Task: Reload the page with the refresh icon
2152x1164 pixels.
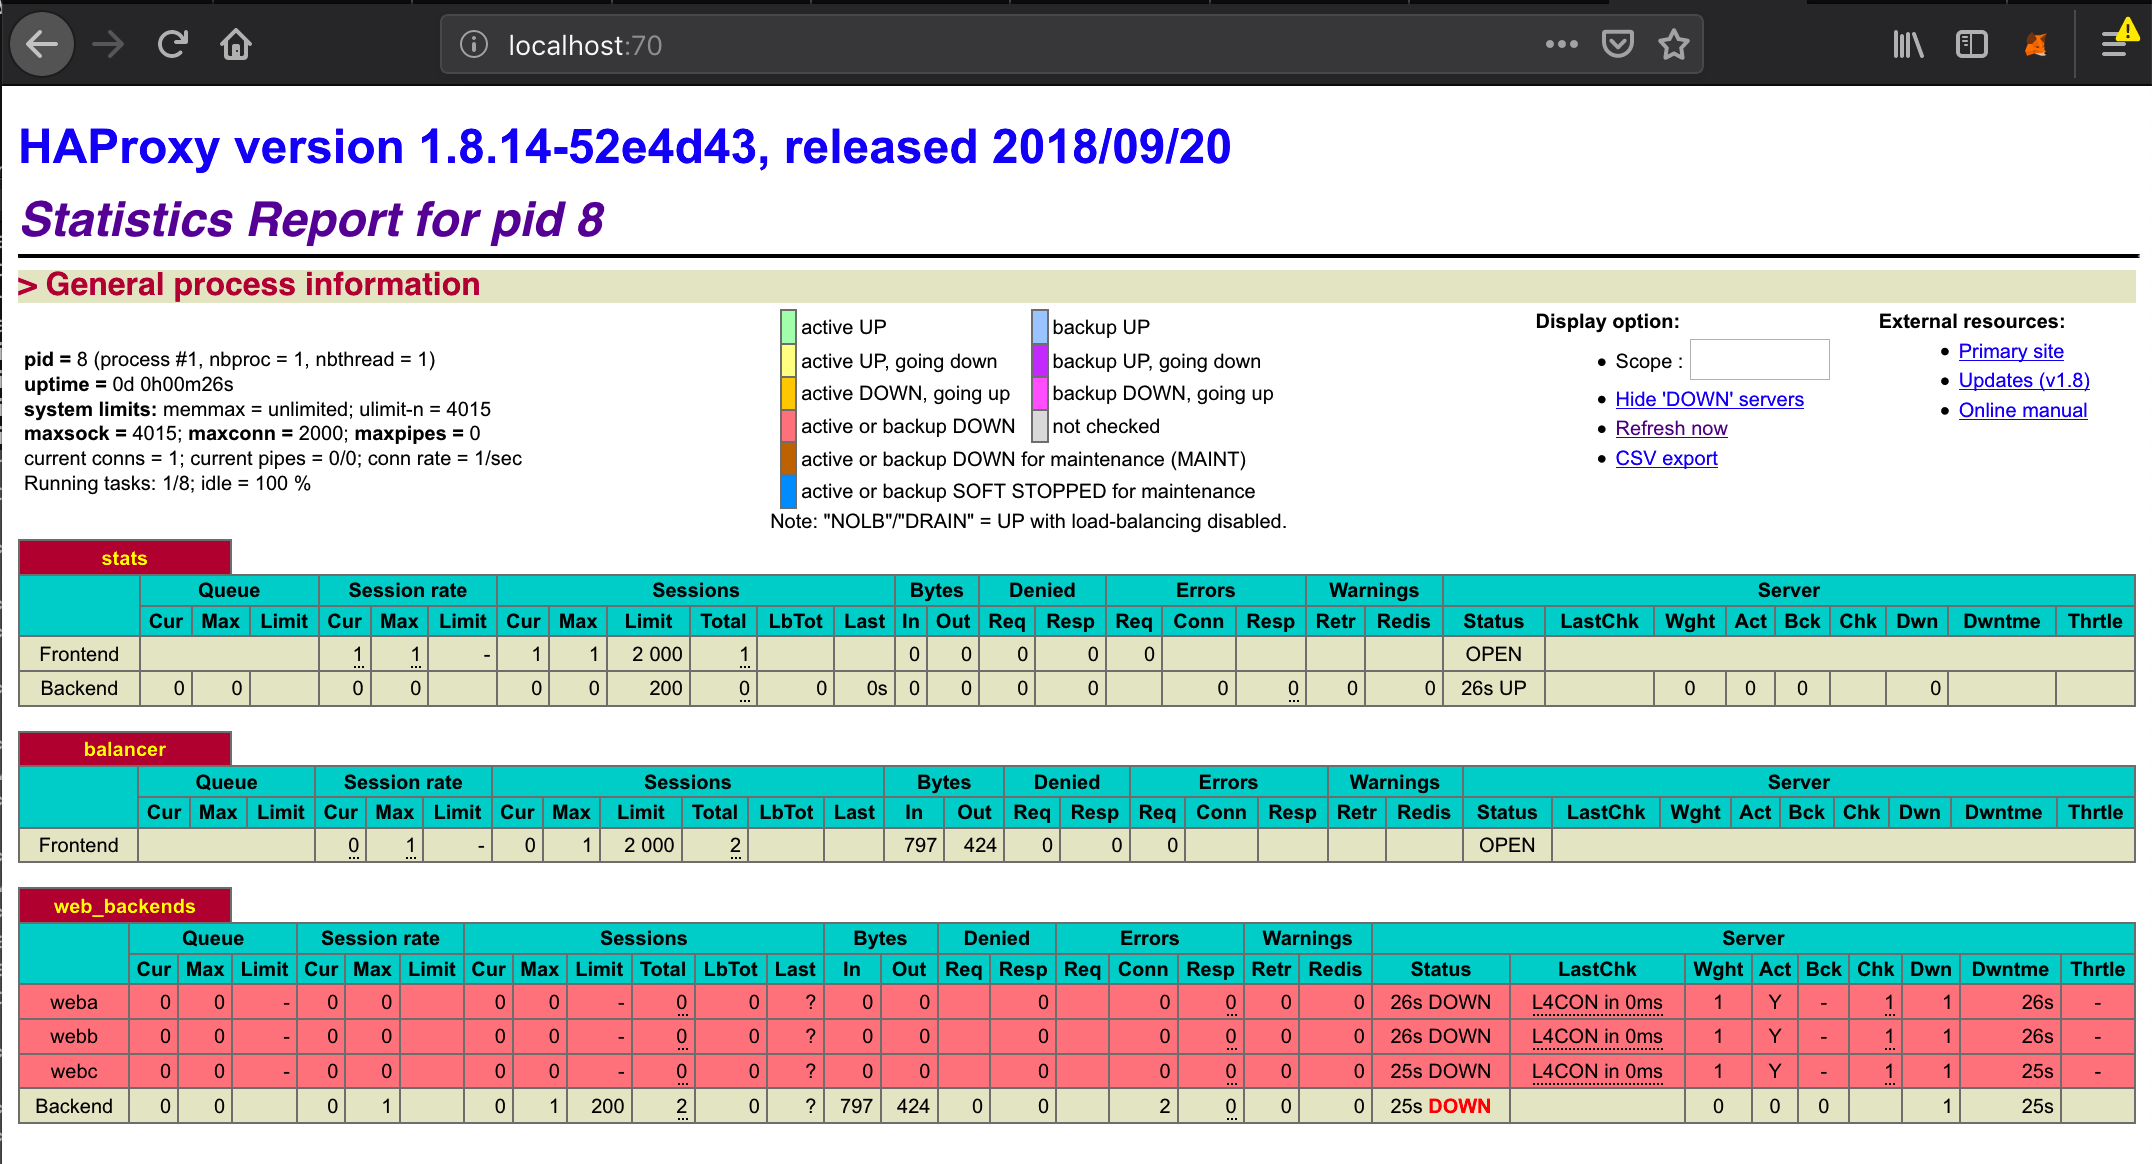Action: (173, 45)
